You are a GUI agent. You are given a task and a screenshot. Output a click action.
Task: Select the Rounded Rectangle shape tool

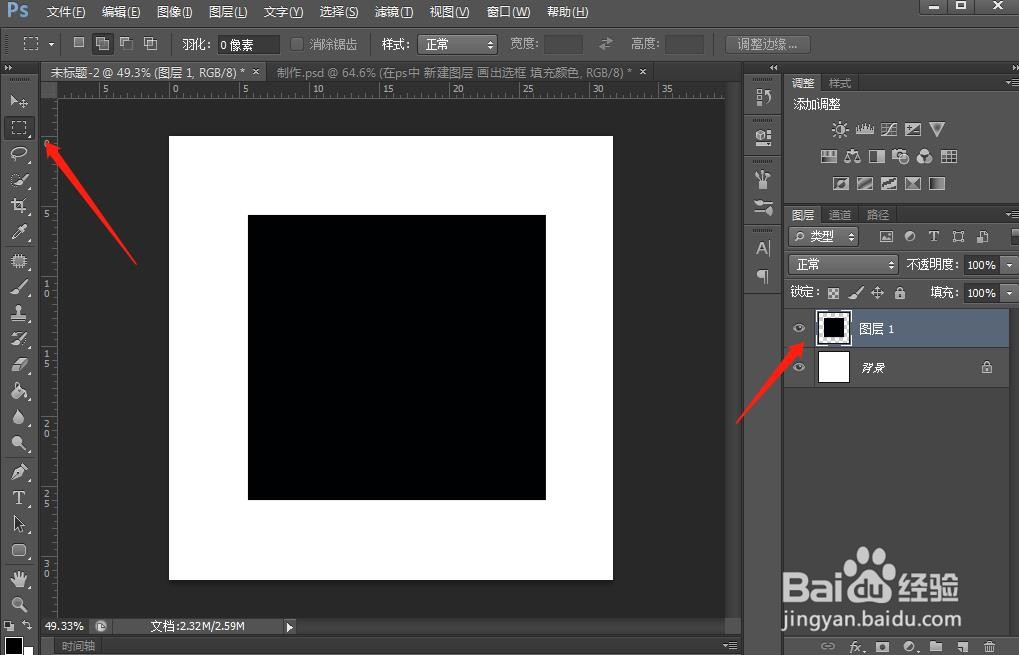click(19, 550)
